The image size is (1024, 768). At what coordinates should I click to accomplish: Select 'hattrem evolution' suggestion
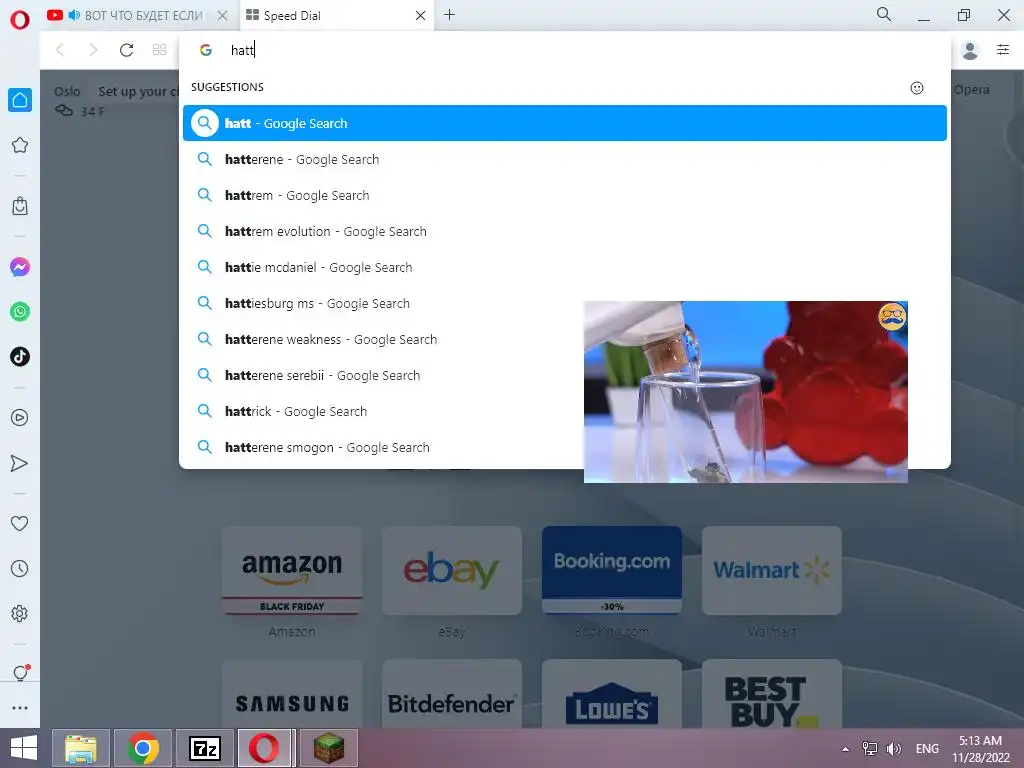tap(564, 231)
